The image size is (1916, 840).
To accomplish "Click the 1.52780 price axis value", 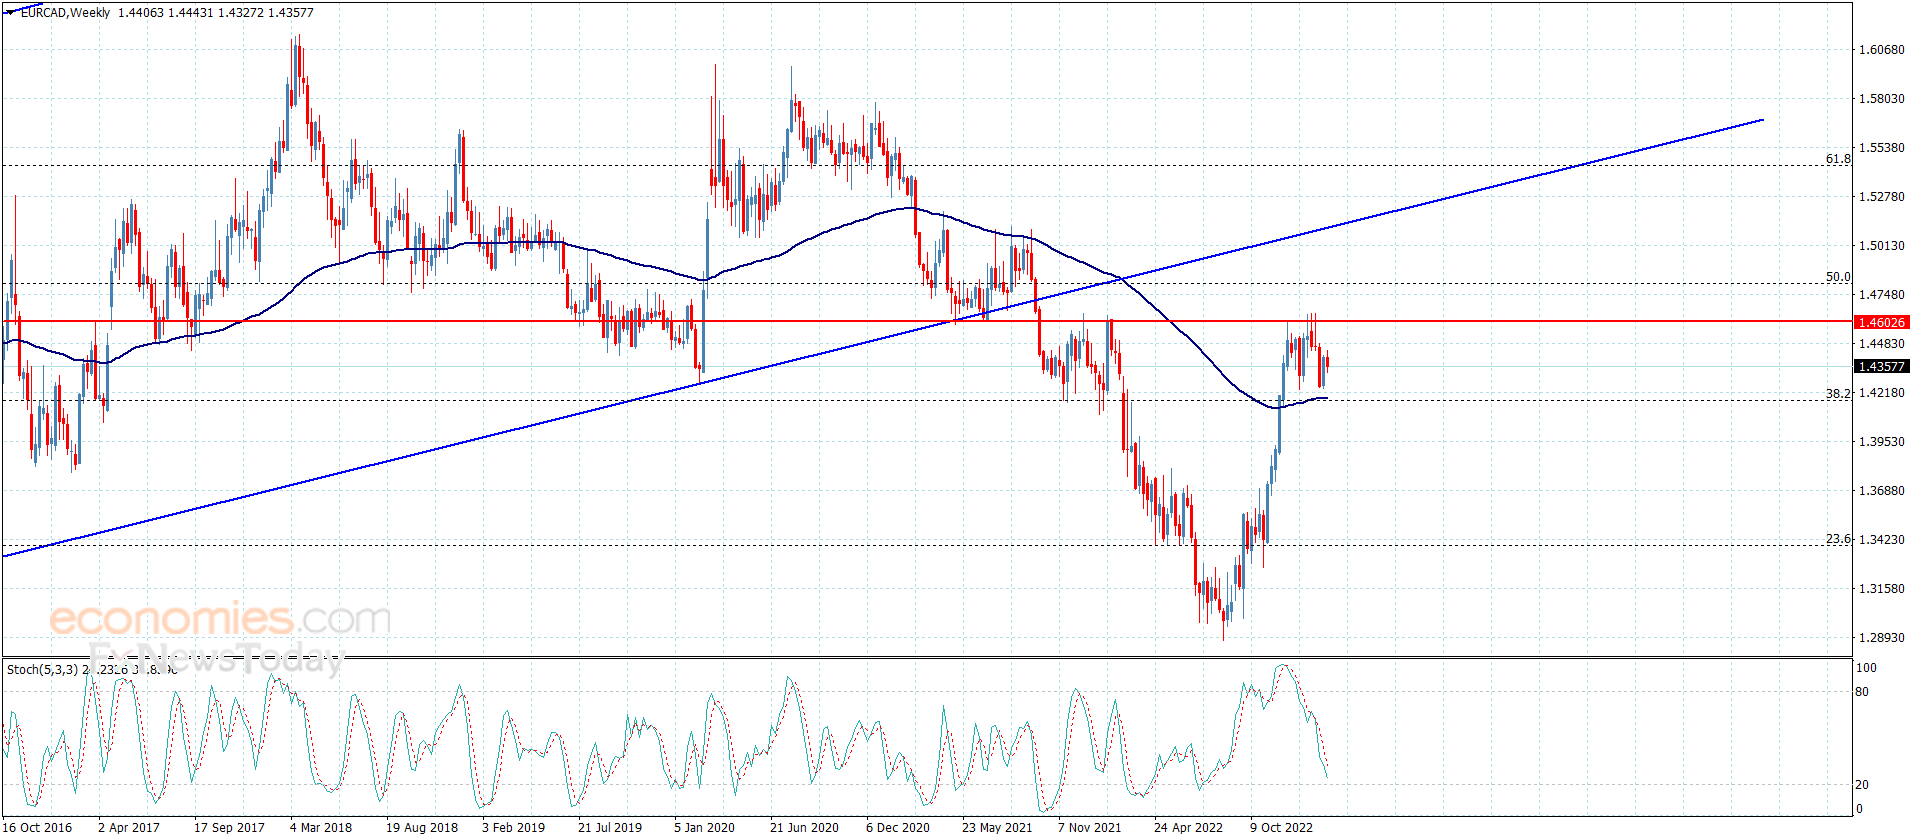I will [1881, 196].
